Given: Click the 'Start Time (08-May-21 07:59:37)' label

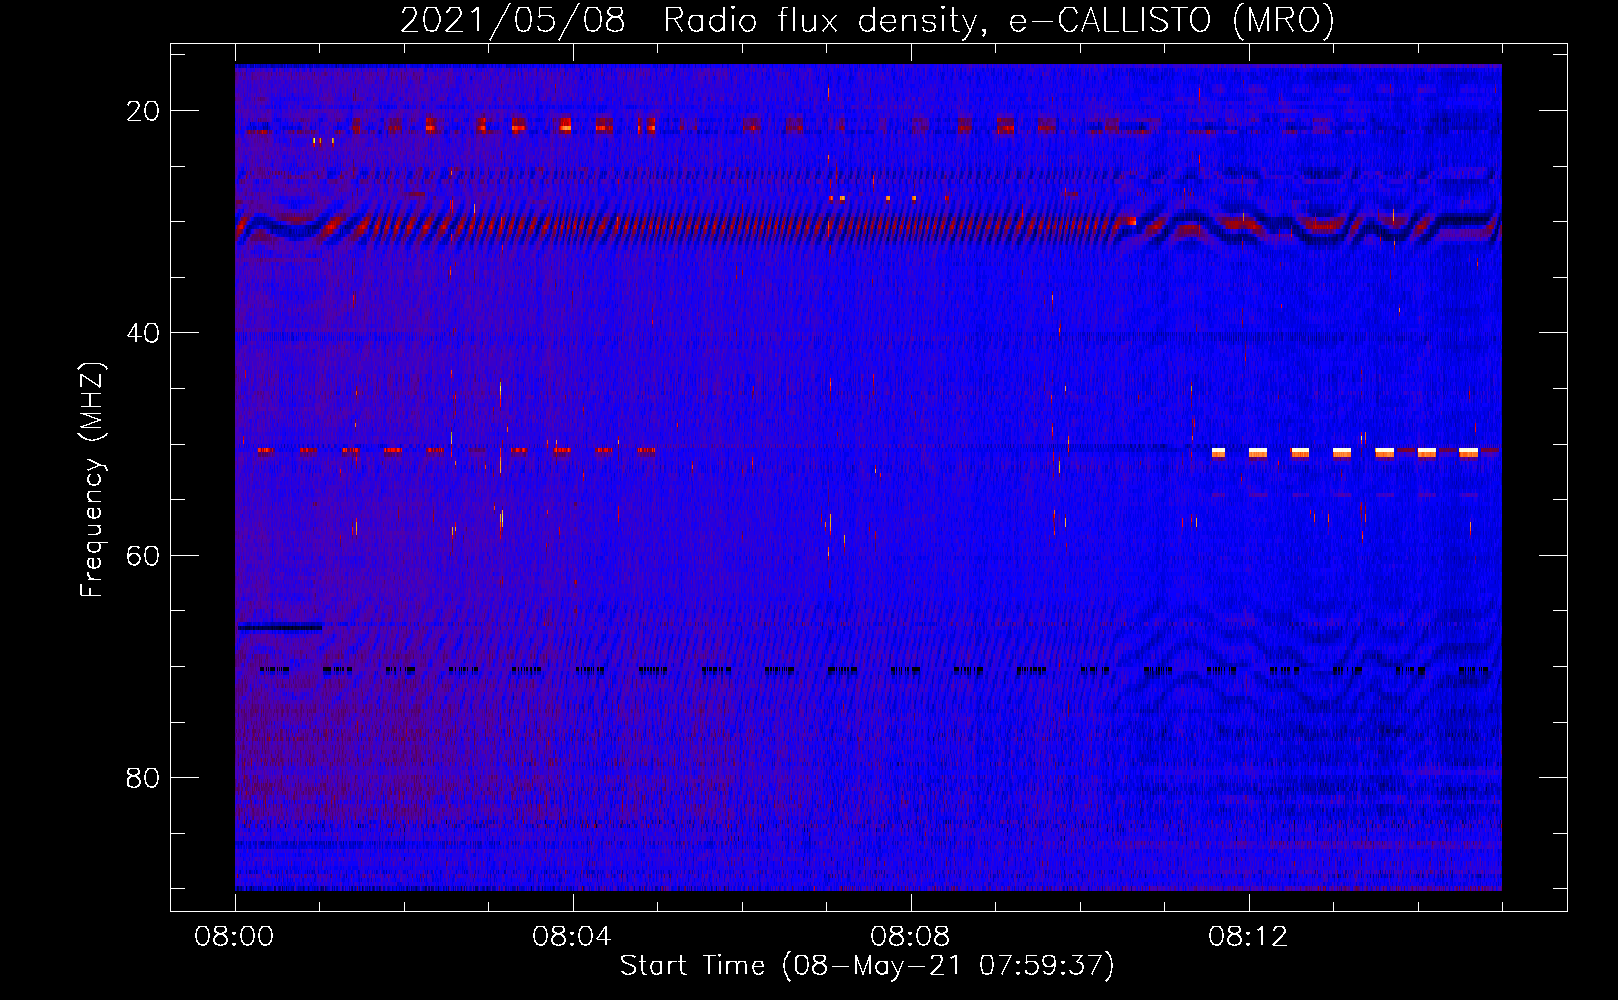Looking at the screenshot, I should point(867,966).
